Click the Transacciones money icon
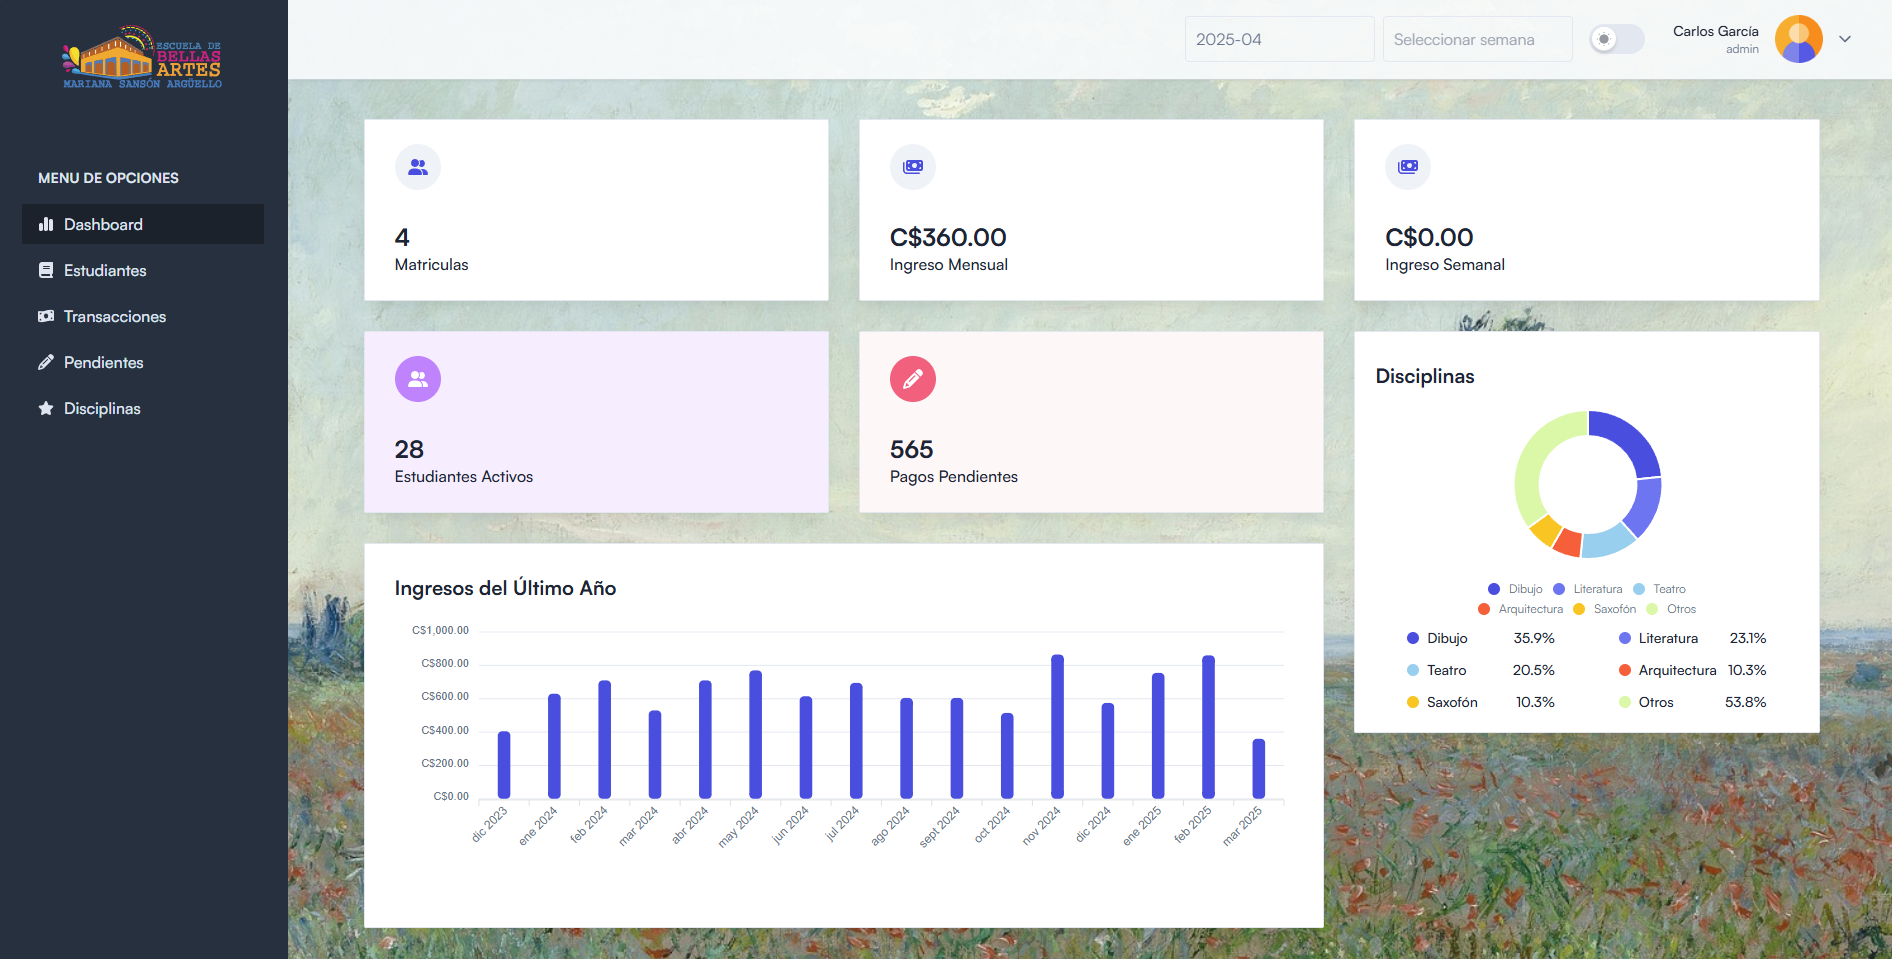The height and width of the screenshot is (959, 1892). click(x=46, y=316)
